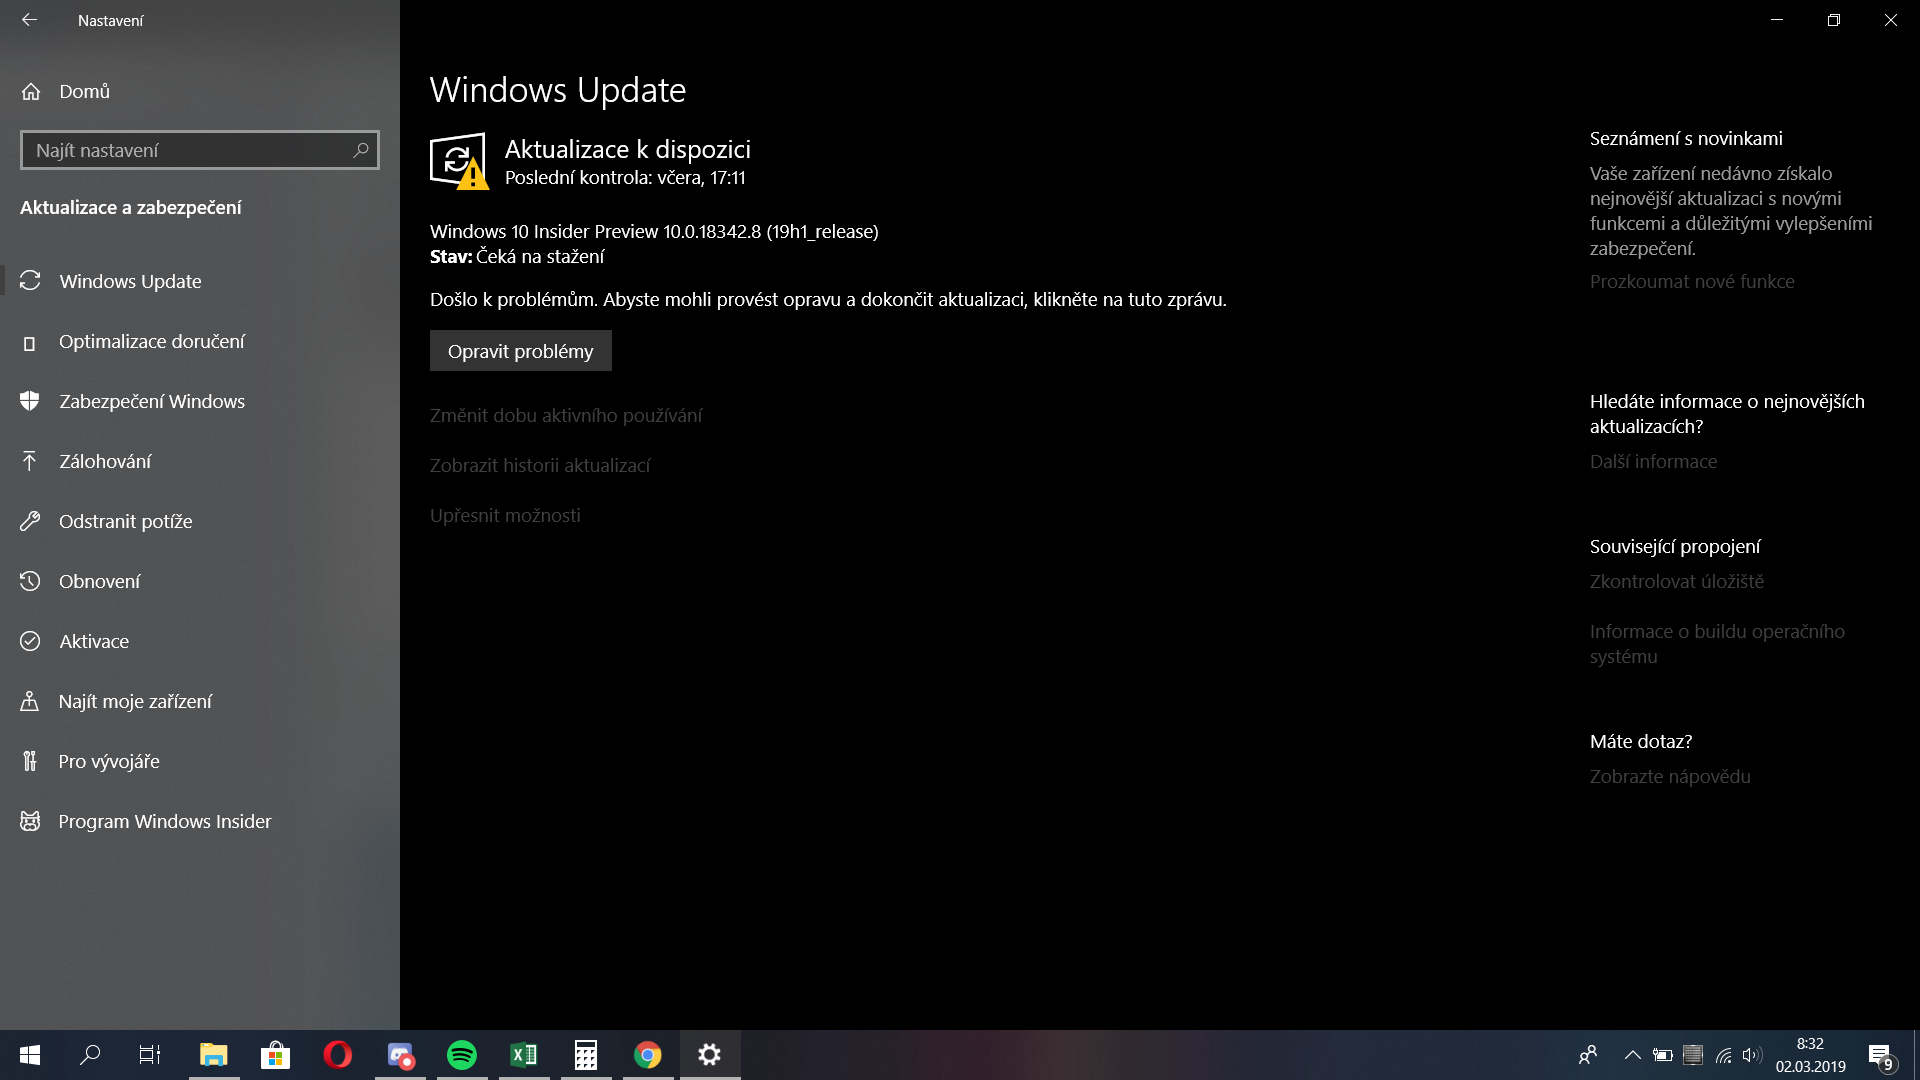Open Domů home icon in sidebar
Viewport: 1920px width, 1080px height.
[31, 91]
